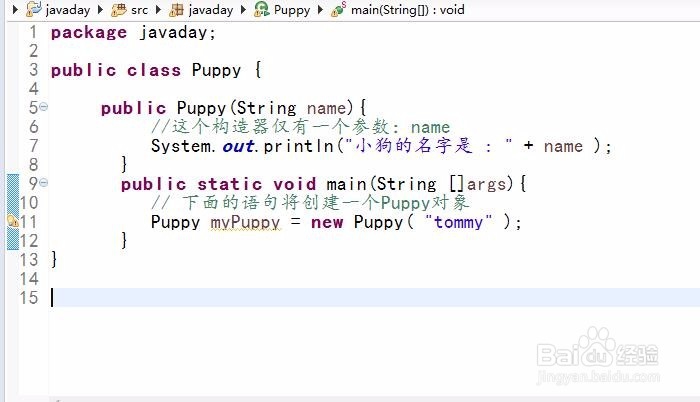Click line number 3 in the gutter
Screen dimensions: 700x402
pos(33,70)
